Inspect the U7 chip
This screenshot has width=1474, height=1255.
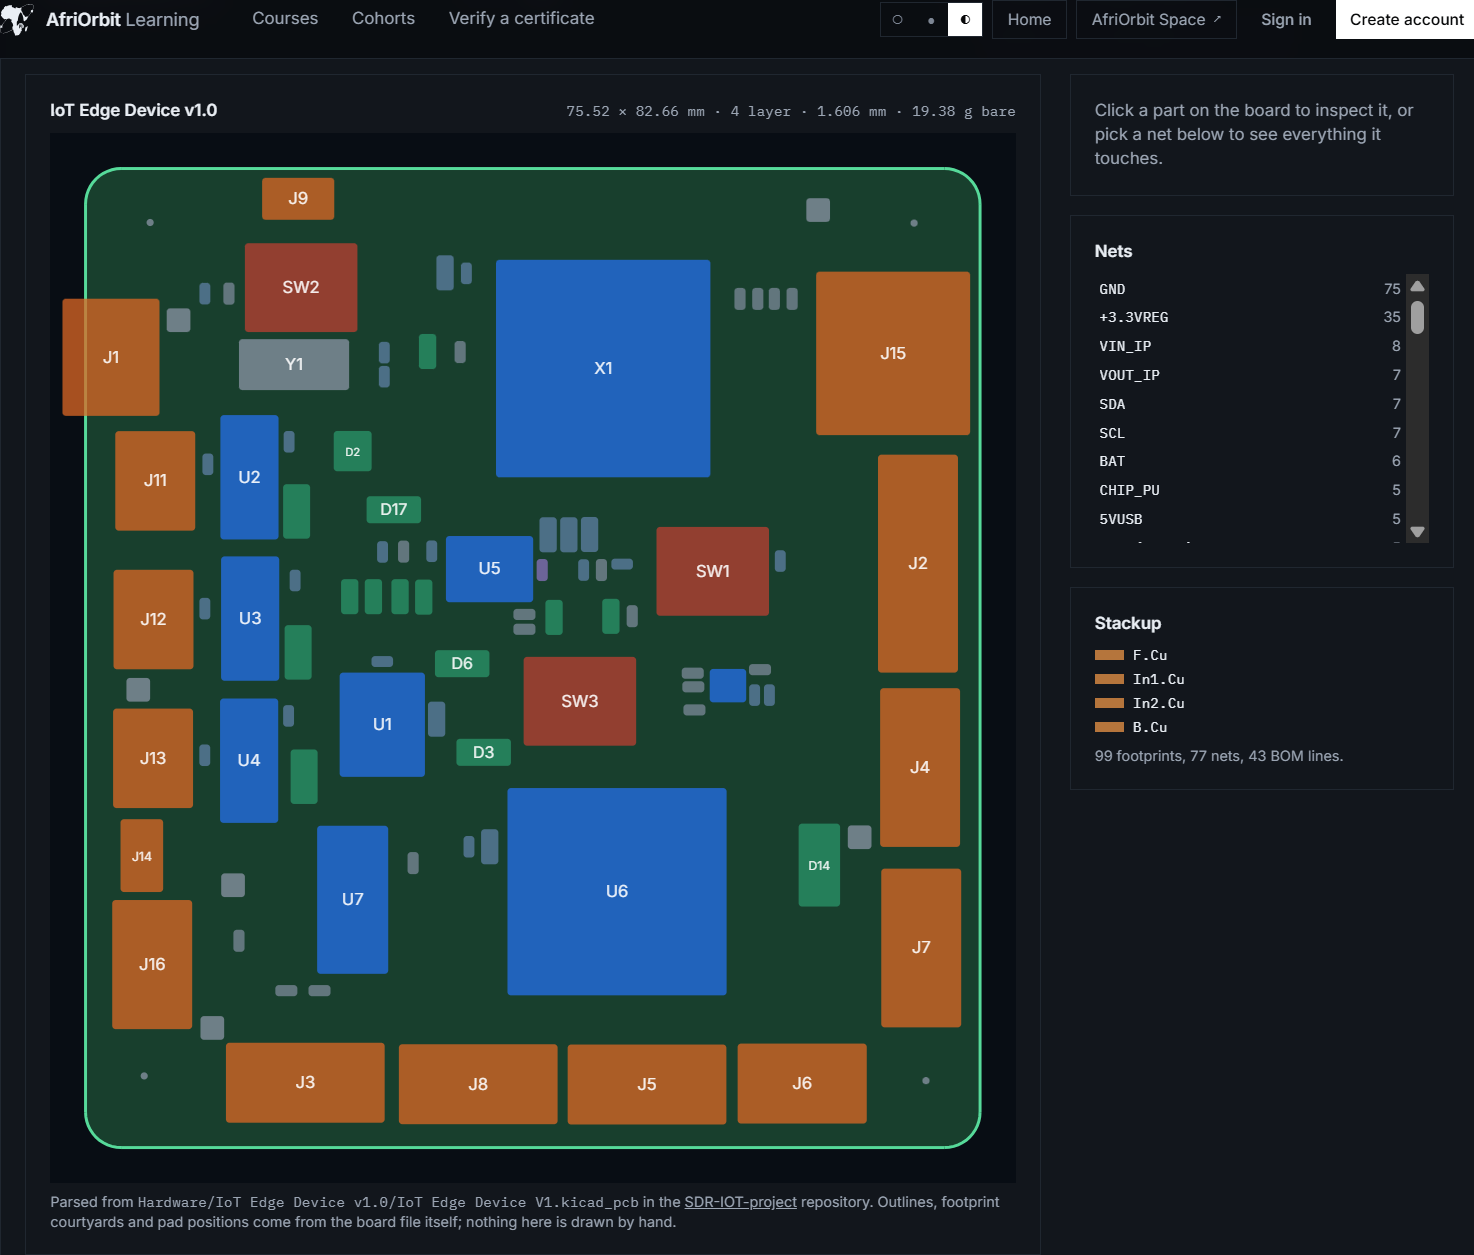coord(352,899)
